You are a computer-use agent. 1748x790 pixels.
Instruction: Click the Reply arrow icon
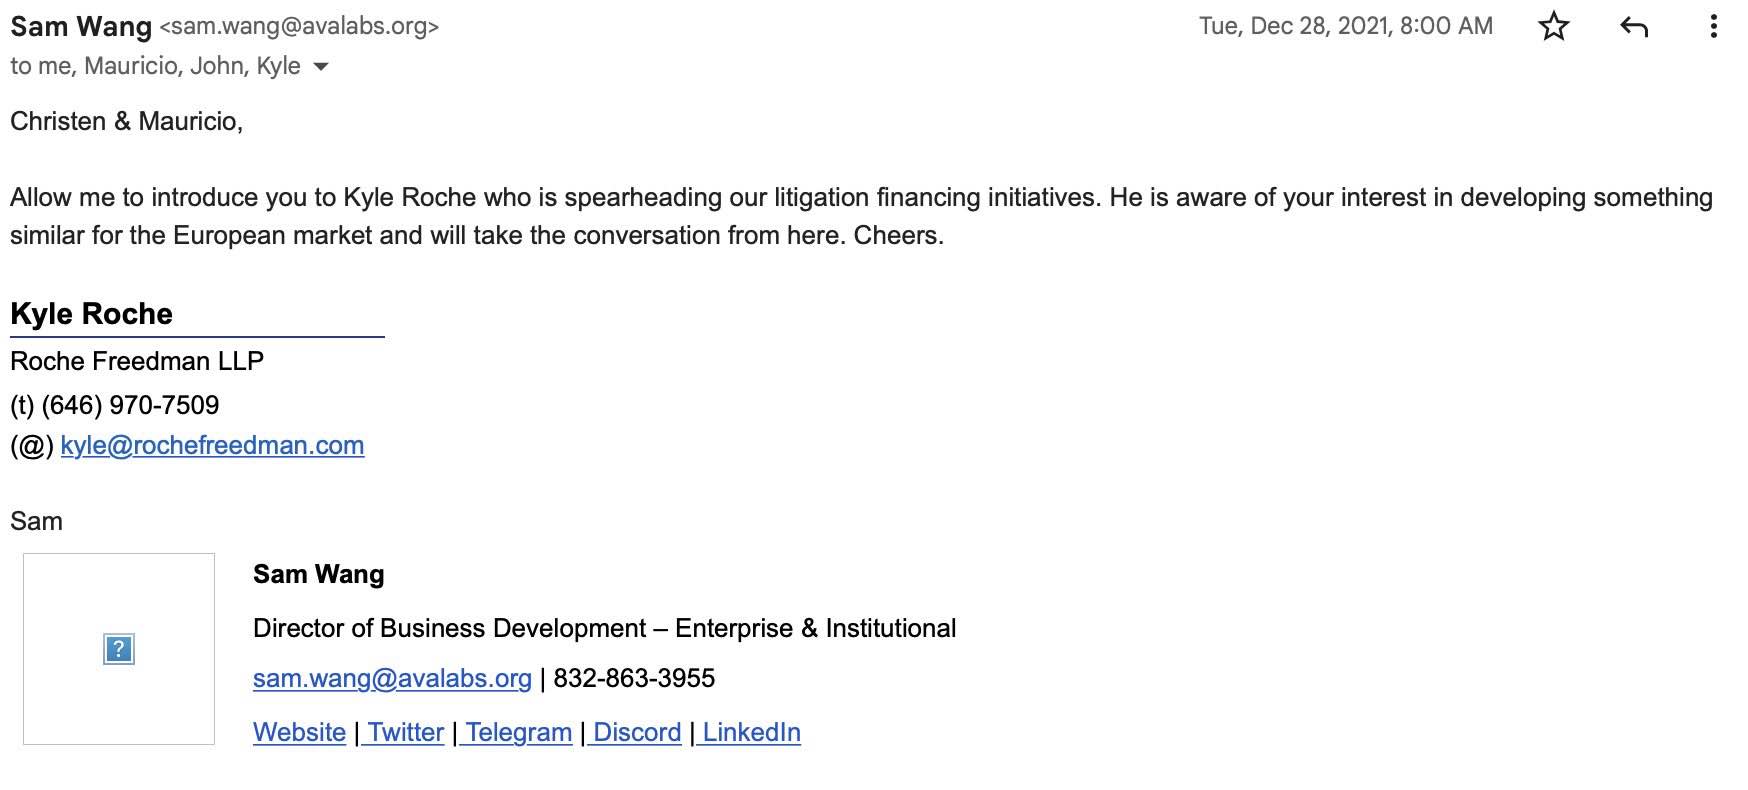(x=1633, y=27)
